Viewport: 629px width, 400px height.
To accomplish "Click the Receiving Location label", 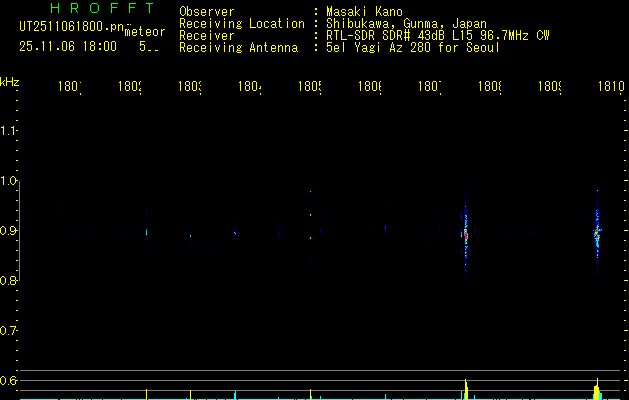I will pyautogui.click(x=242, y=24).
